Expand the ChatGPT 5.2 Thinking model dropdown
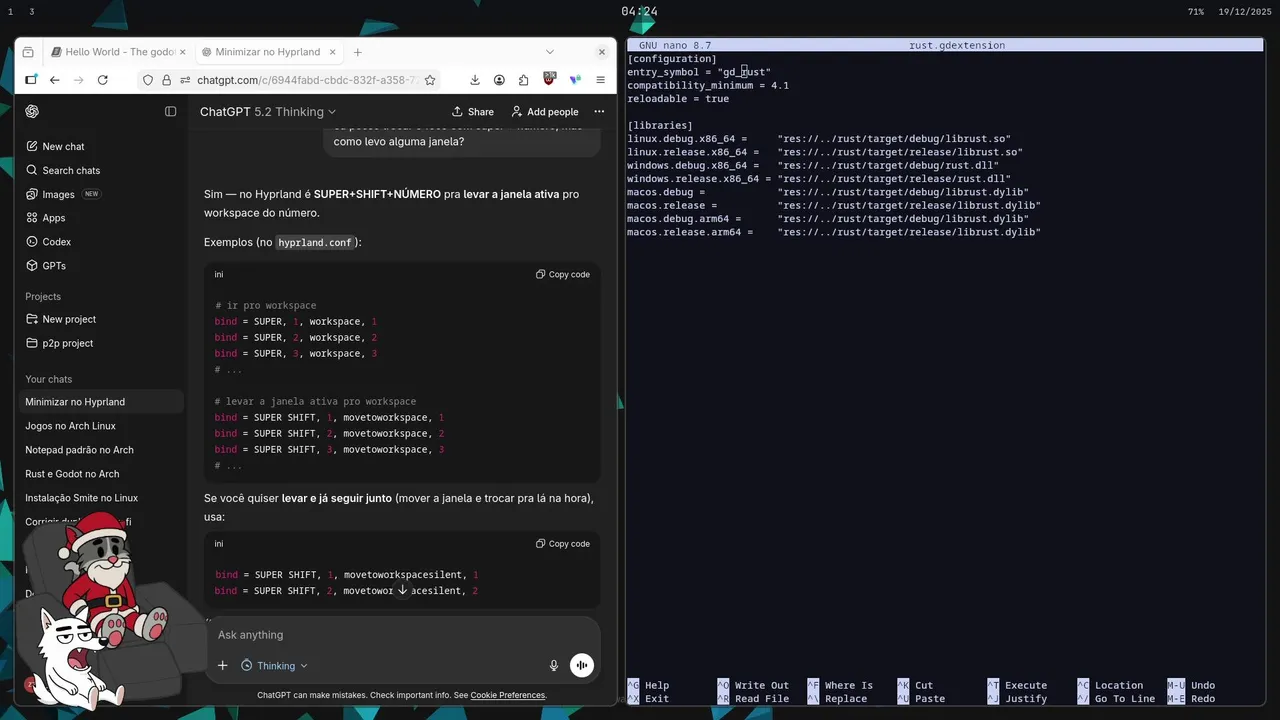Viewport: 1280px width, 720px height. (268, 112)
